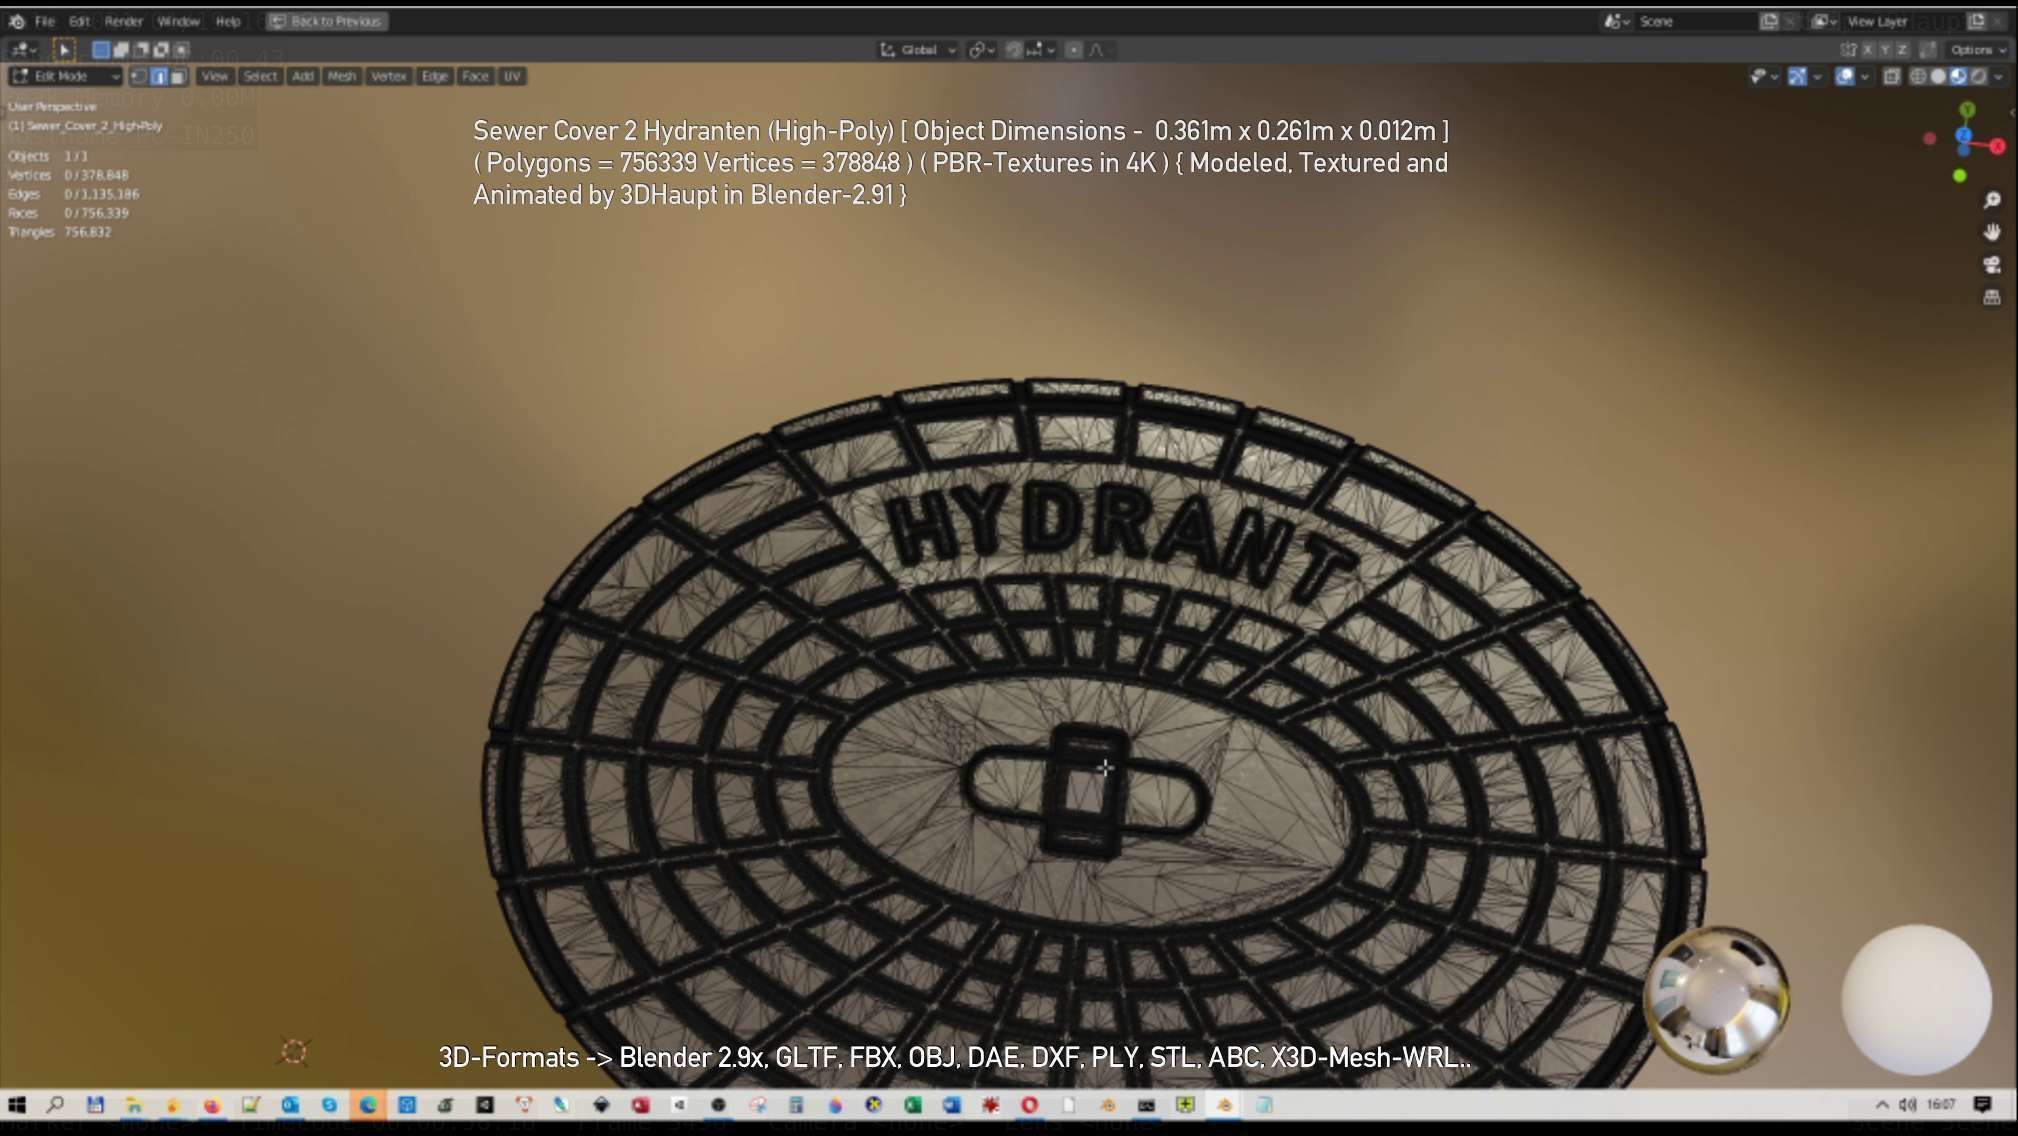This screenshot has height=1136, width=2018.
Task: Click the Scene name field
Action: click(1697, 21)
